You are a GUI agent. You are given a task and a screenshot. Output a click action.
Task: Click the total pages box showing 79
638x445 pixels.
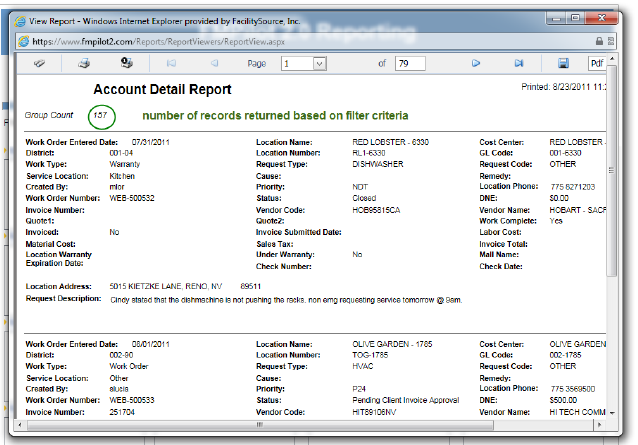pyautogui.click(x=409, y=63)
